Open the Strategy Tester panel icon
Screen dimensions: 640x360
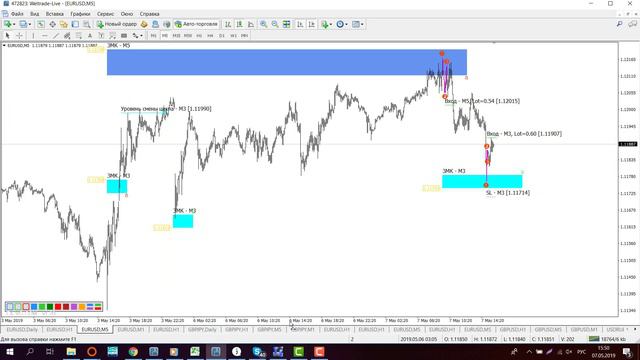87,24
